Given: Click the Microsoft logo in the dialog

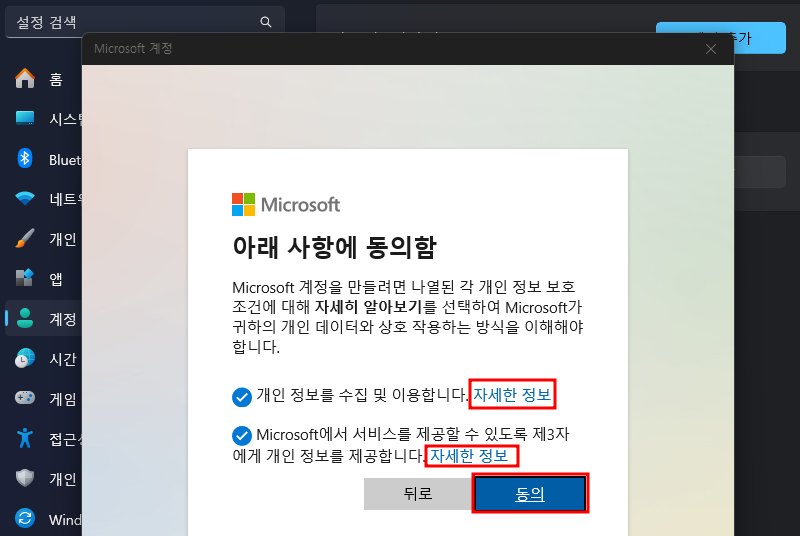Looking at the screenshot, I should point(286,205).
